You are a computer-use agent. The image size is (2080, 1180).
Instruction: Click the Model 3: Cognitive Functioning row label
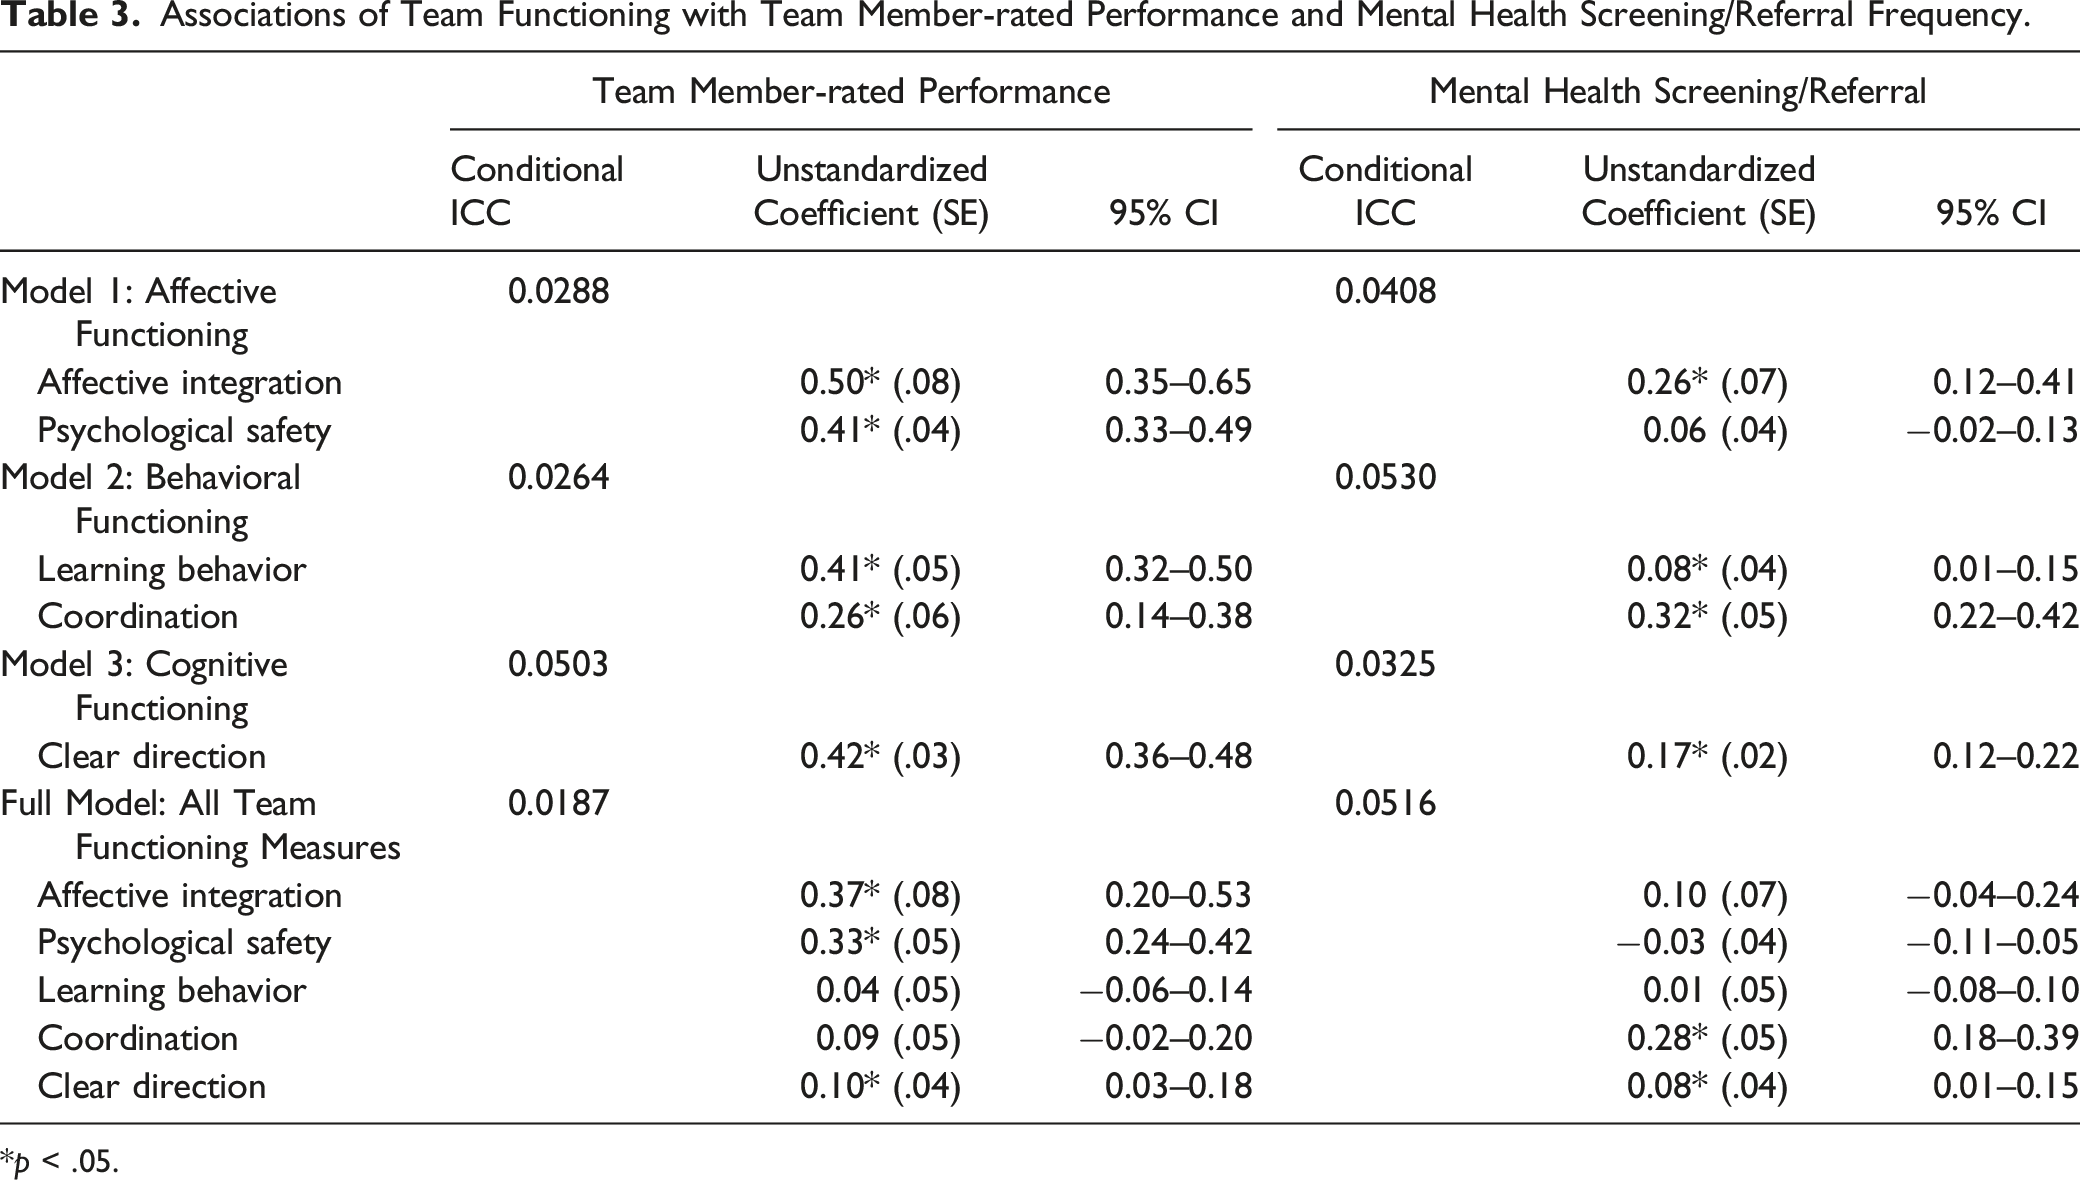coord(144,685)
